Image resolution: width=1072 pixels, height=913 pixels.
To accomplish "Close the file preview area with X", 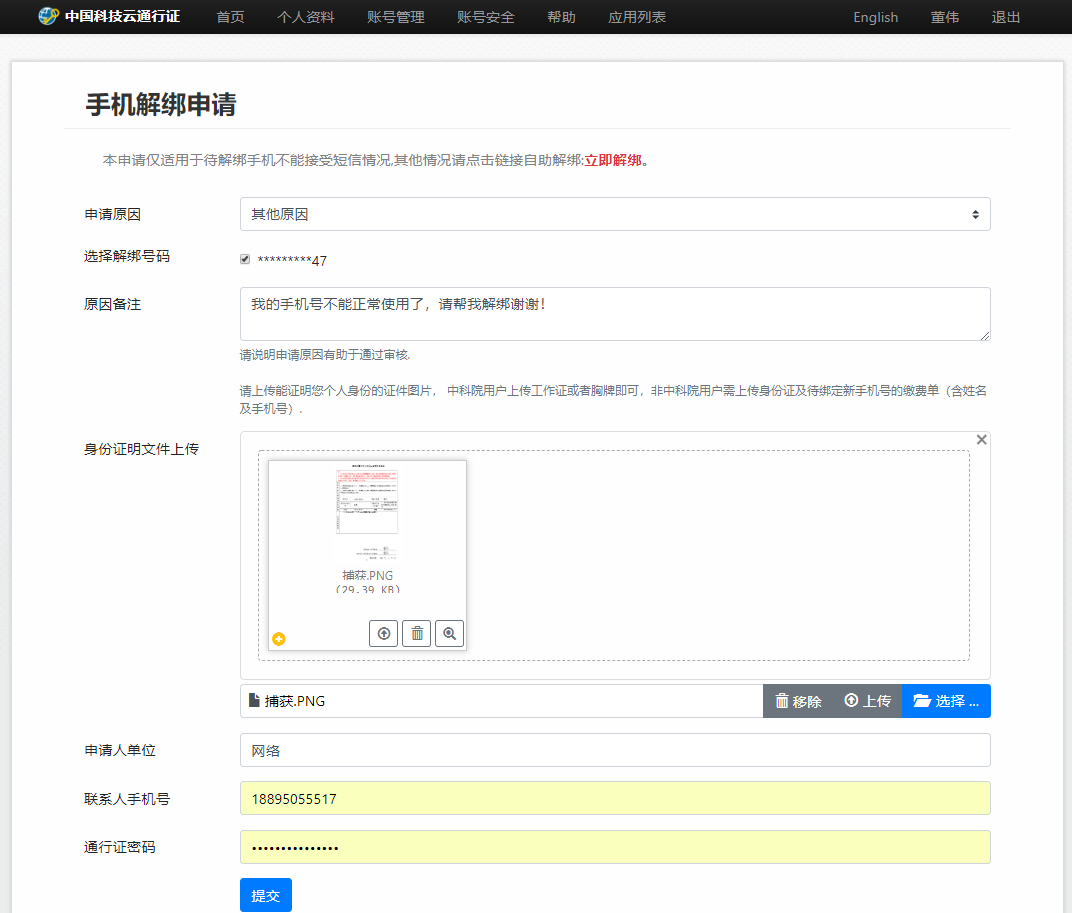I will pyautogui.click(x=981, y=440).
